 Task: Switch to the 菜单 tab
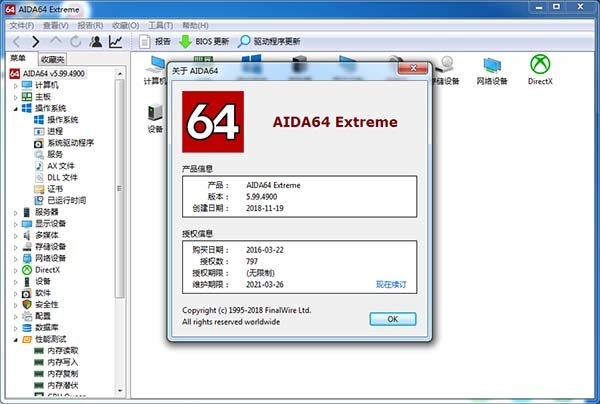coord(18,58)
